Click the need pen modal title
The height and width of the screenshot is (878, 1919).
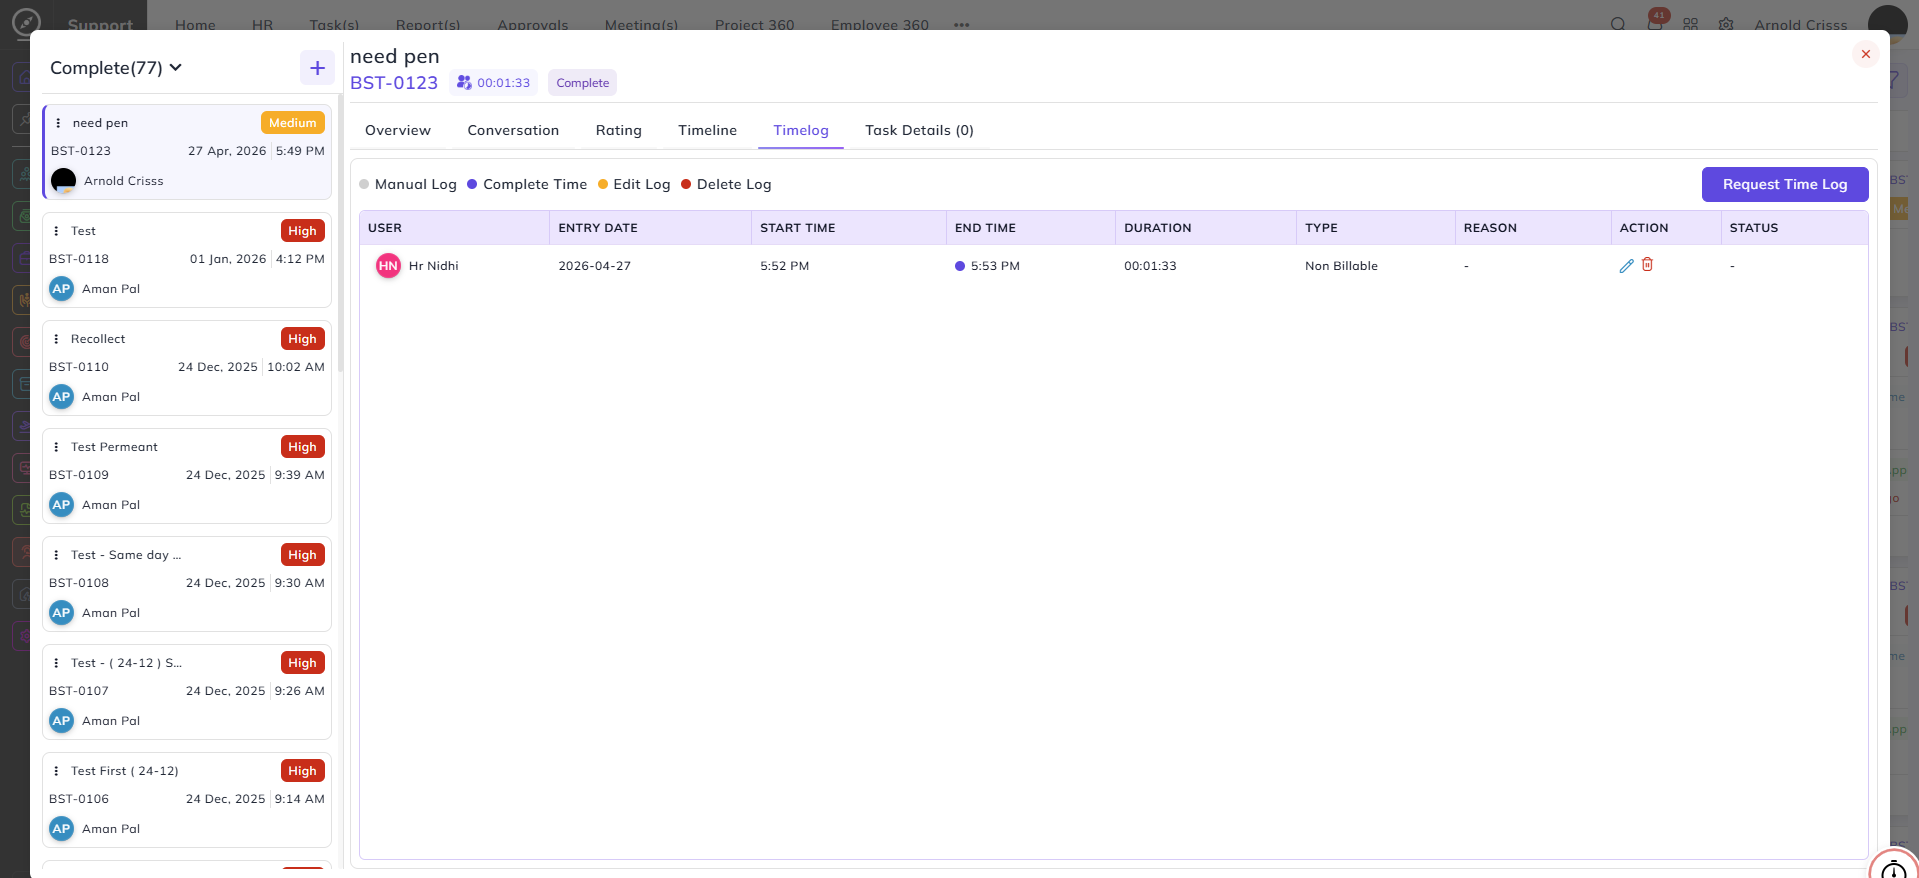pyautogui.click(x=395, y=56)
